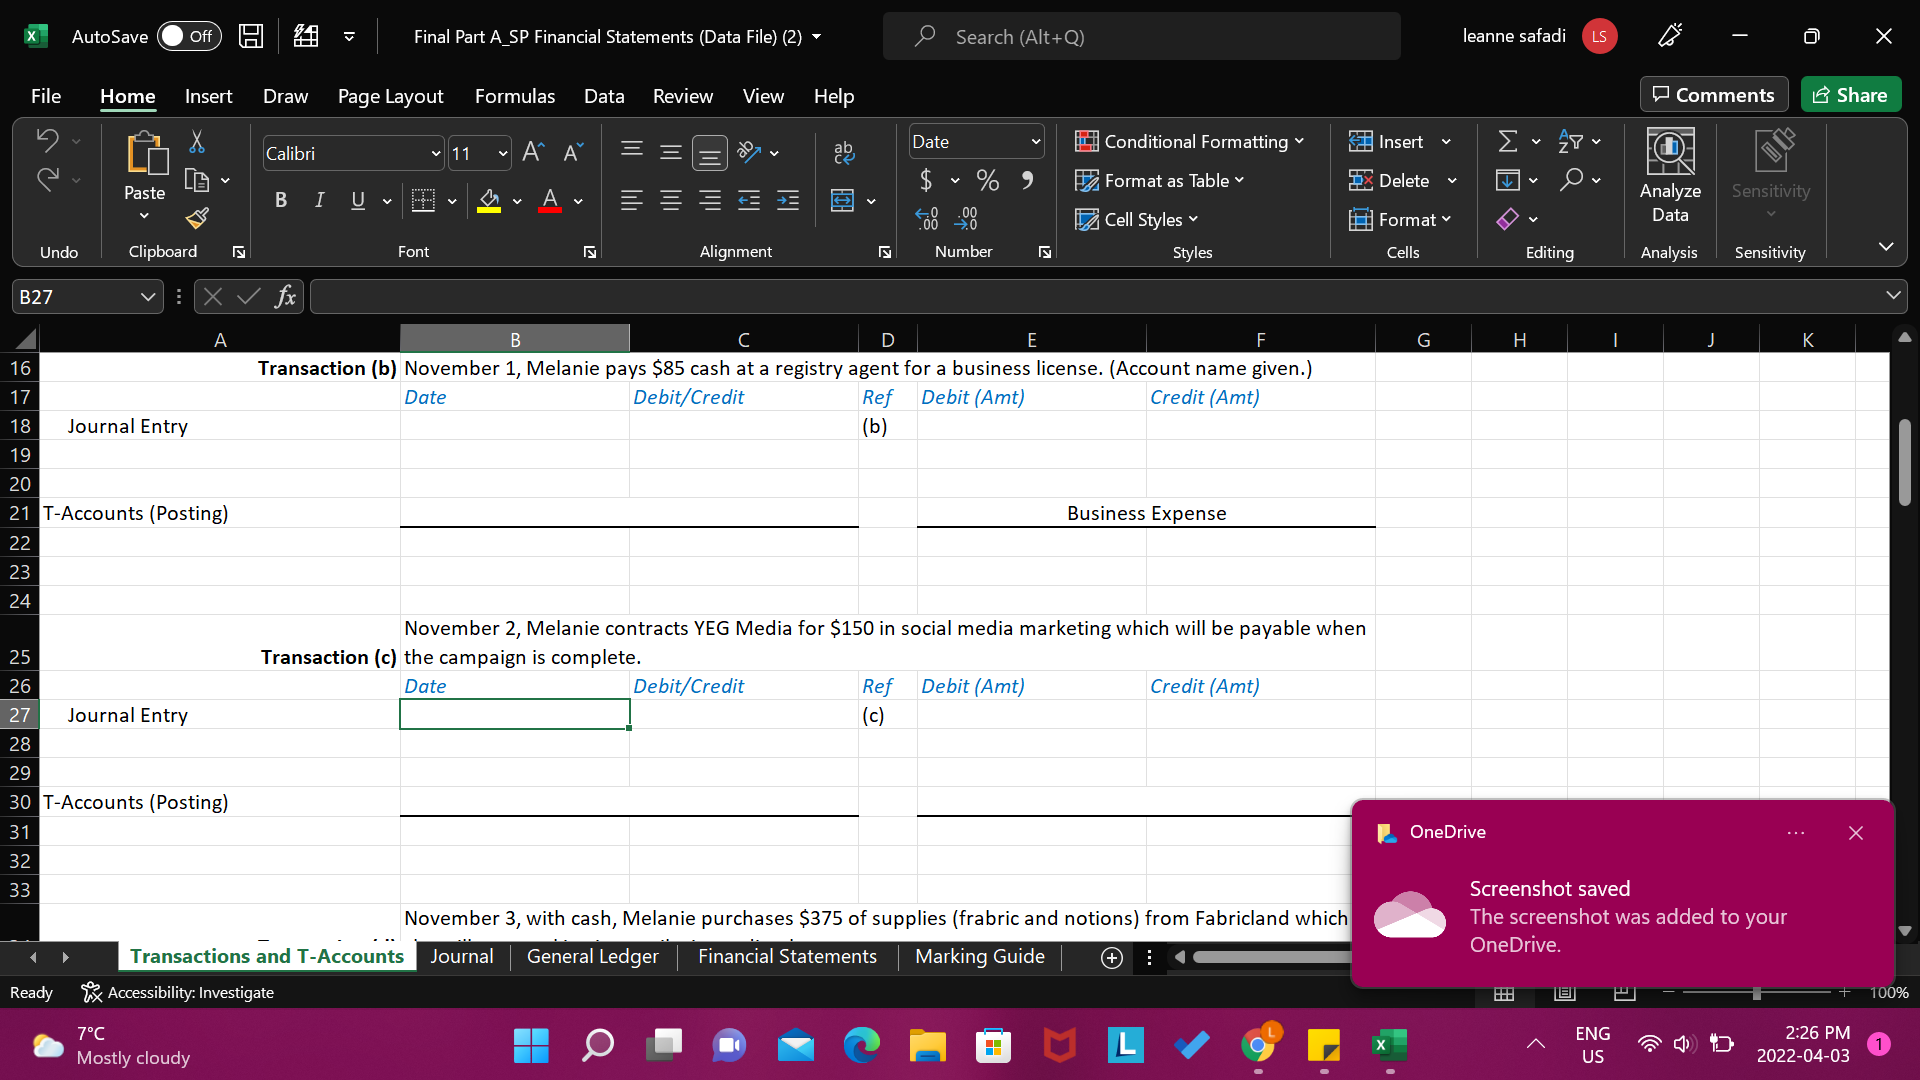Adjust the zoom slider
The image size is (1920, 1080).
pos(1755,992)
